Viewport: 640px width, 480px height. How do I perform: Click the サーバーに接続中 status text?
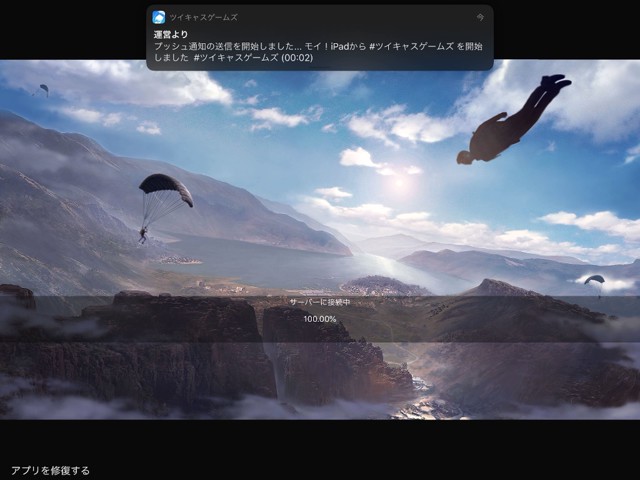tap(320, 302)
